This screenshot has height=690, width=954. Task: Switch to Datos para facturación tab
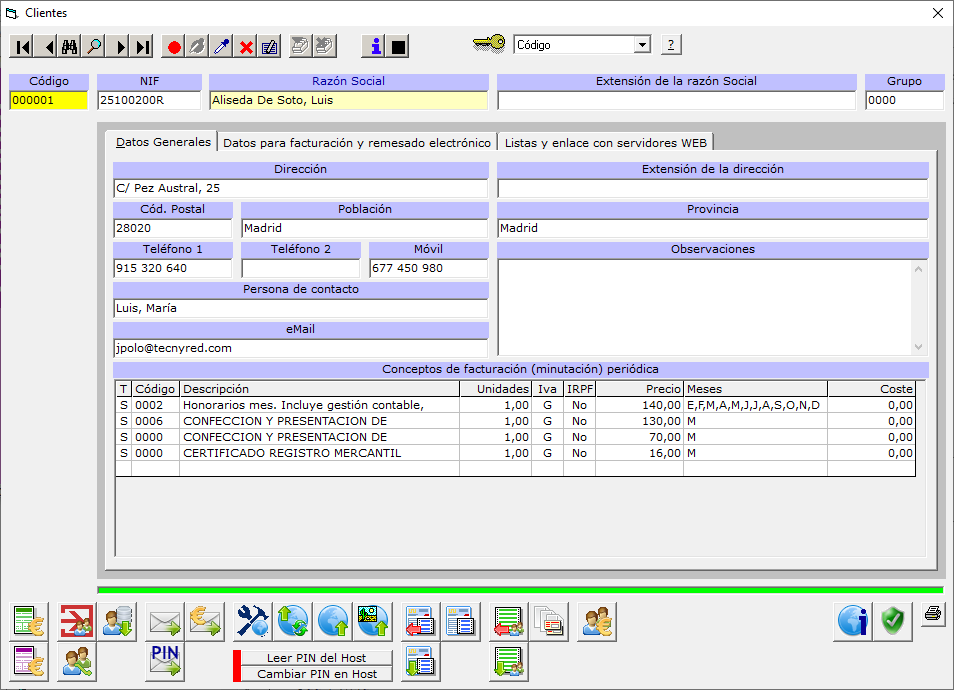[357, 143]
